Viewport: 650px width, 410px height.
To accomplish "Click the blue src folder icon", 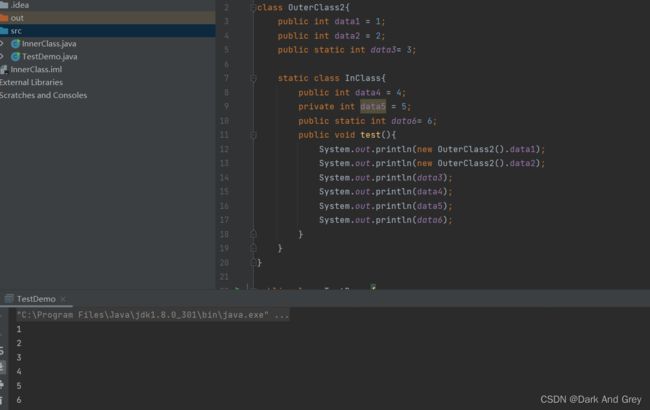I will pos(4,31).
